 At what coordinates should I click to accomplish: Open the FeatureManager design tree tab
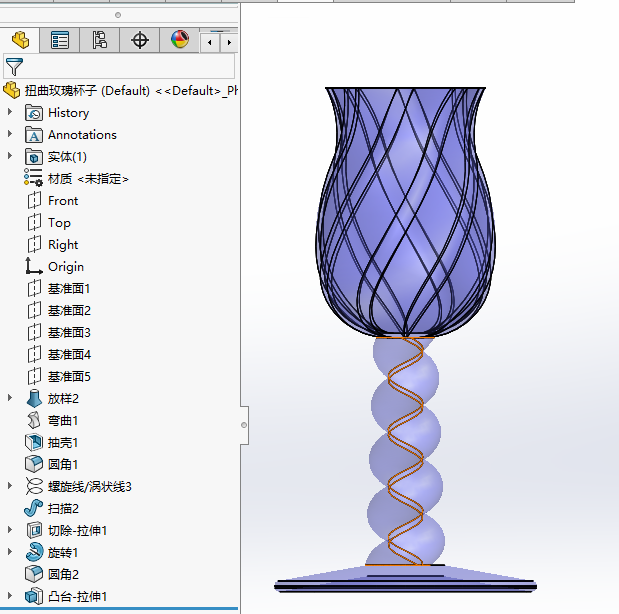tap(20, 40)
